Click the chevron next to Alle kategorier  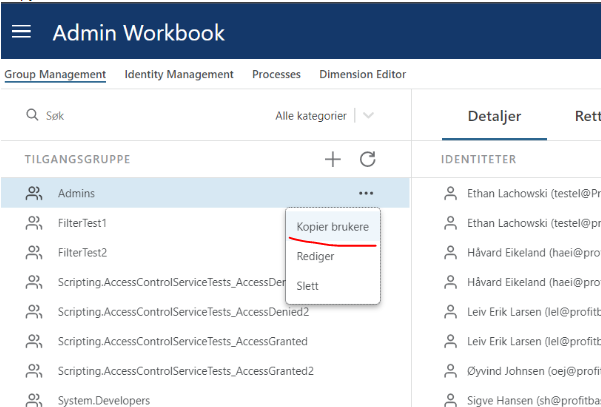click(x=369, y=116)
